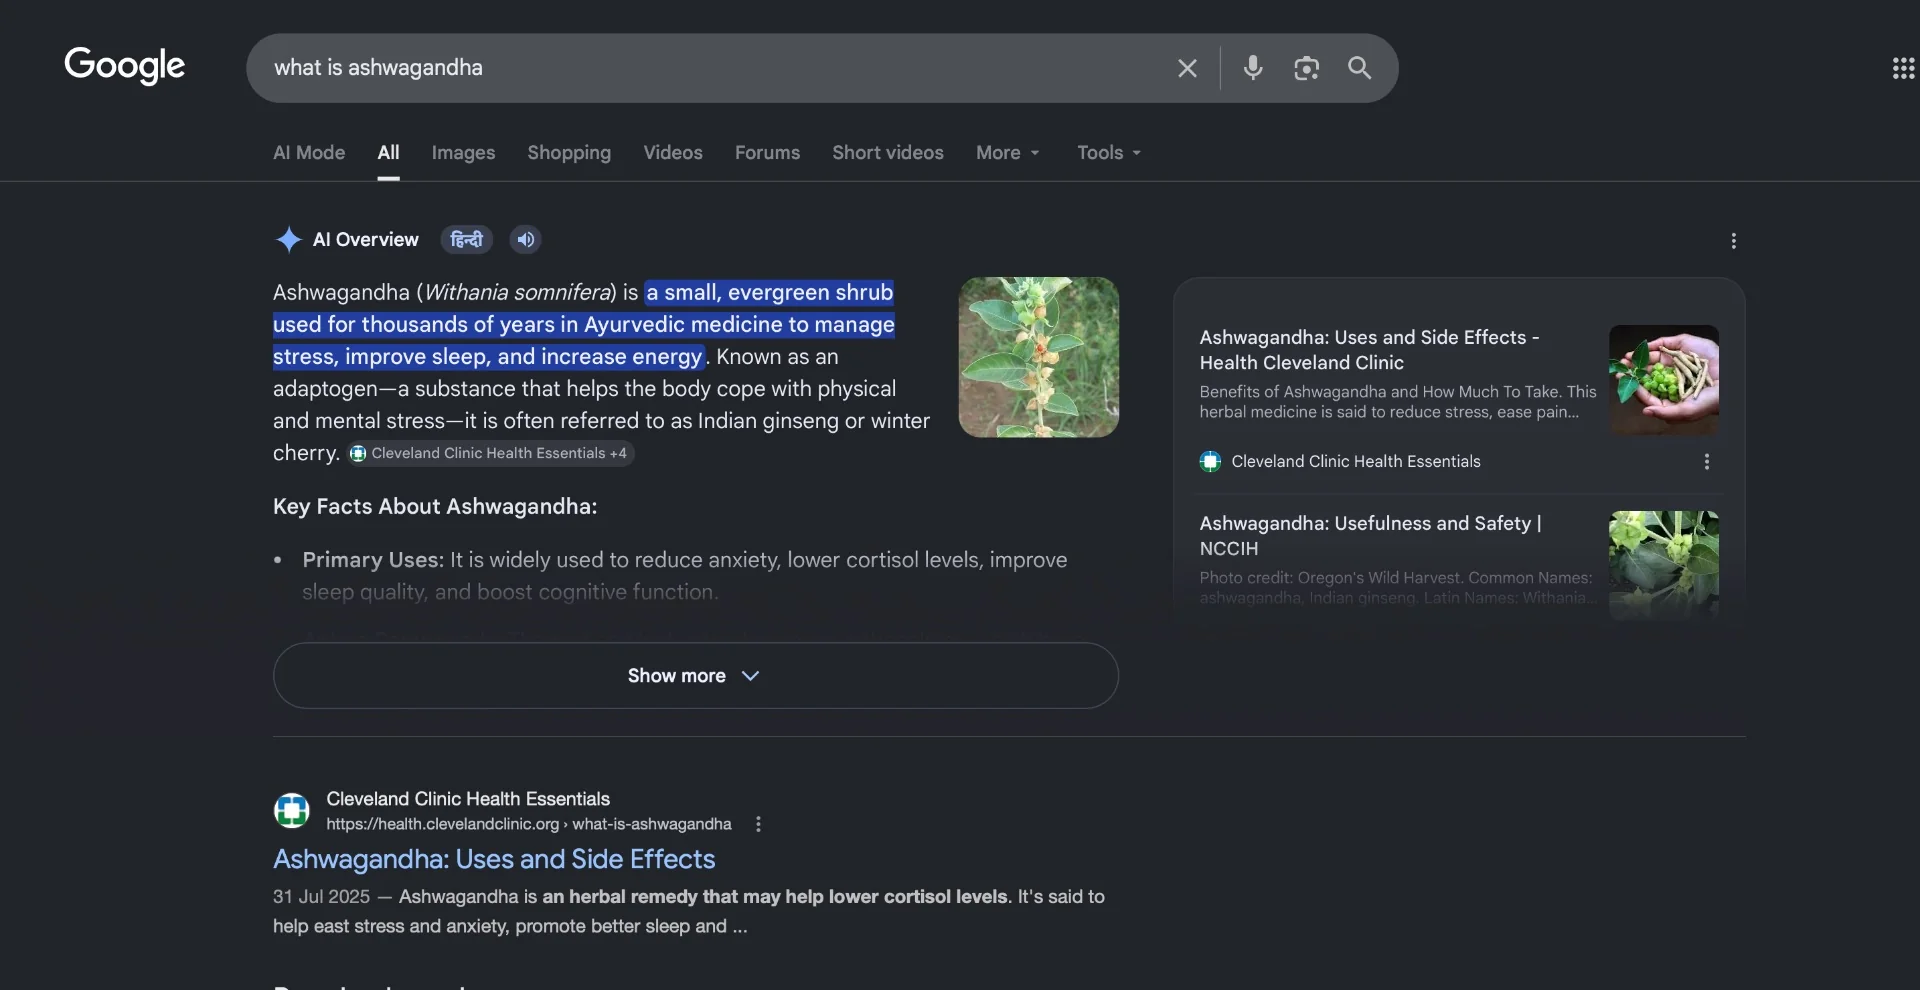Image resolution: width=1920 pixels, height=990 pixels.
Task: Open the Ashwagandha: Uses and Side Effects result
Action: pyautogui.click(x=494, y=860)
